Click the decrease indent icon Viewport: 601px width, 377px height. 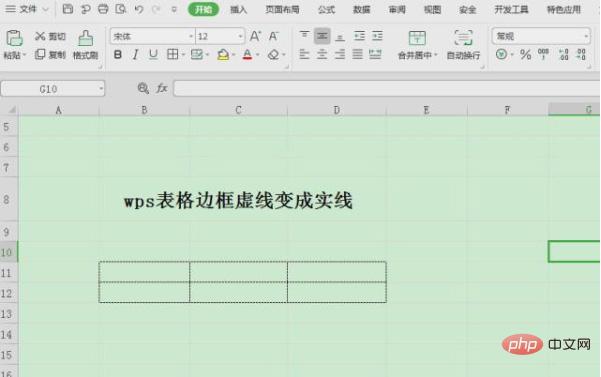tap(359, 36)
